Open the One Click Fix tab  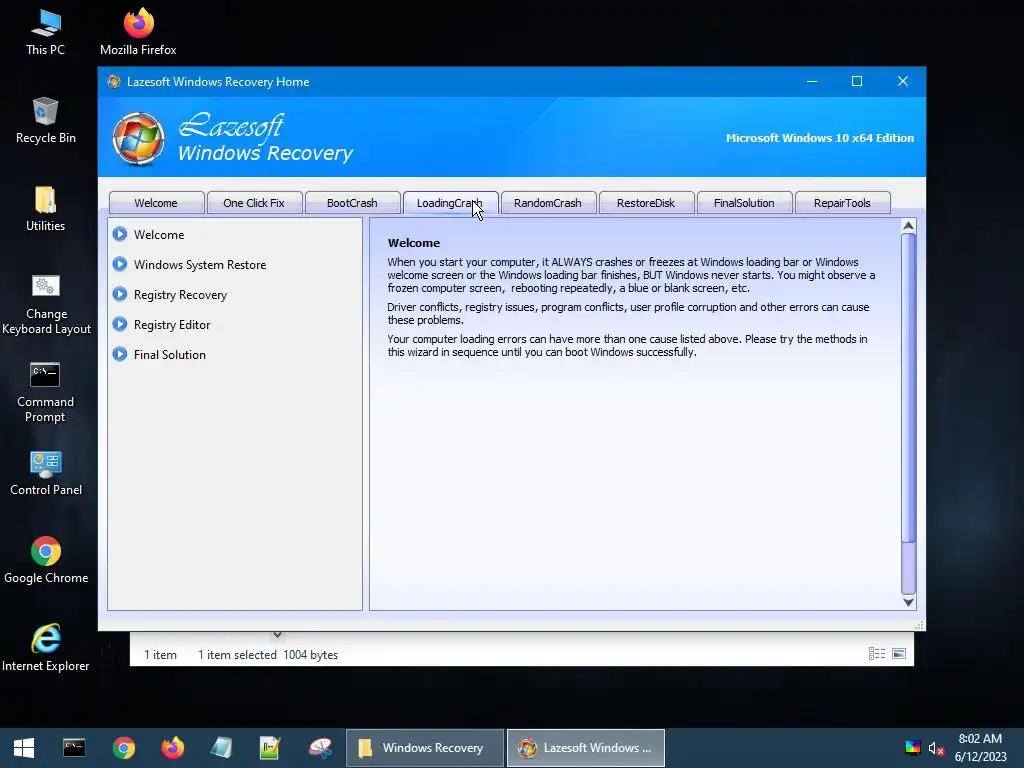[x=254, y=203]
